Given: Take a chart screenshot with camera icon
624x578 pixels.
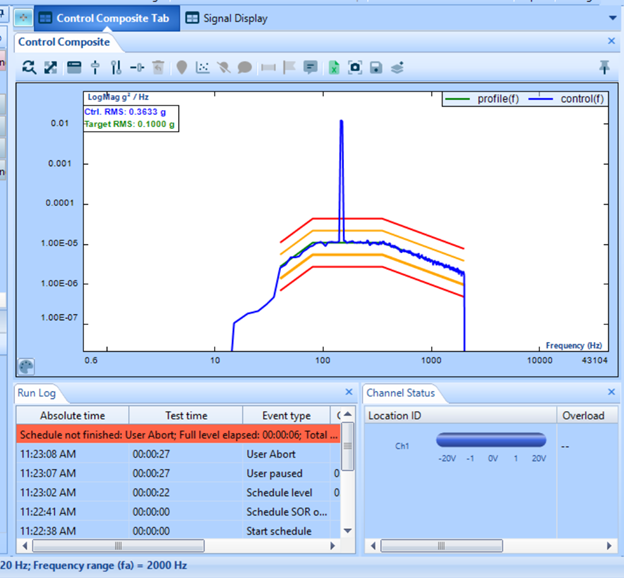Looking at the screenshot, I should (354, 67).
